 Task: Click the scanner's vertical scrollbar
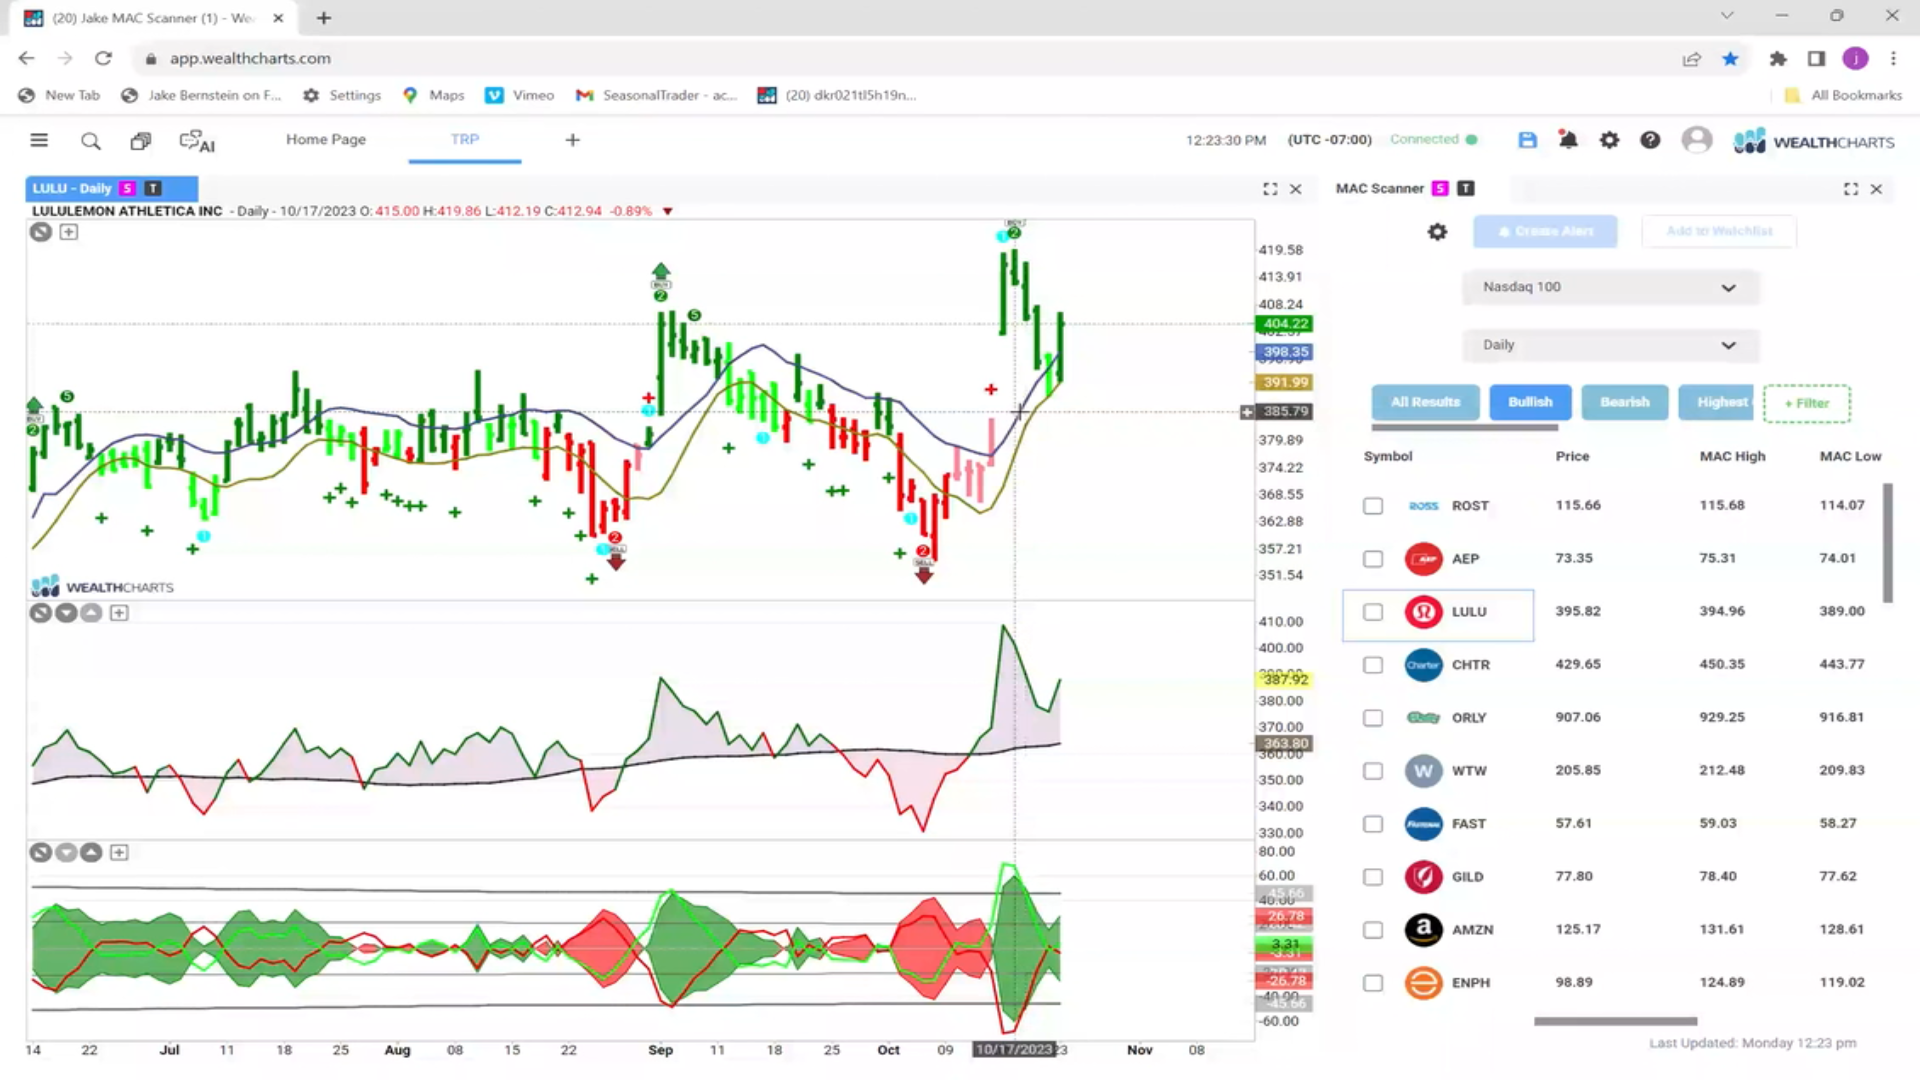pos(1888,543)
